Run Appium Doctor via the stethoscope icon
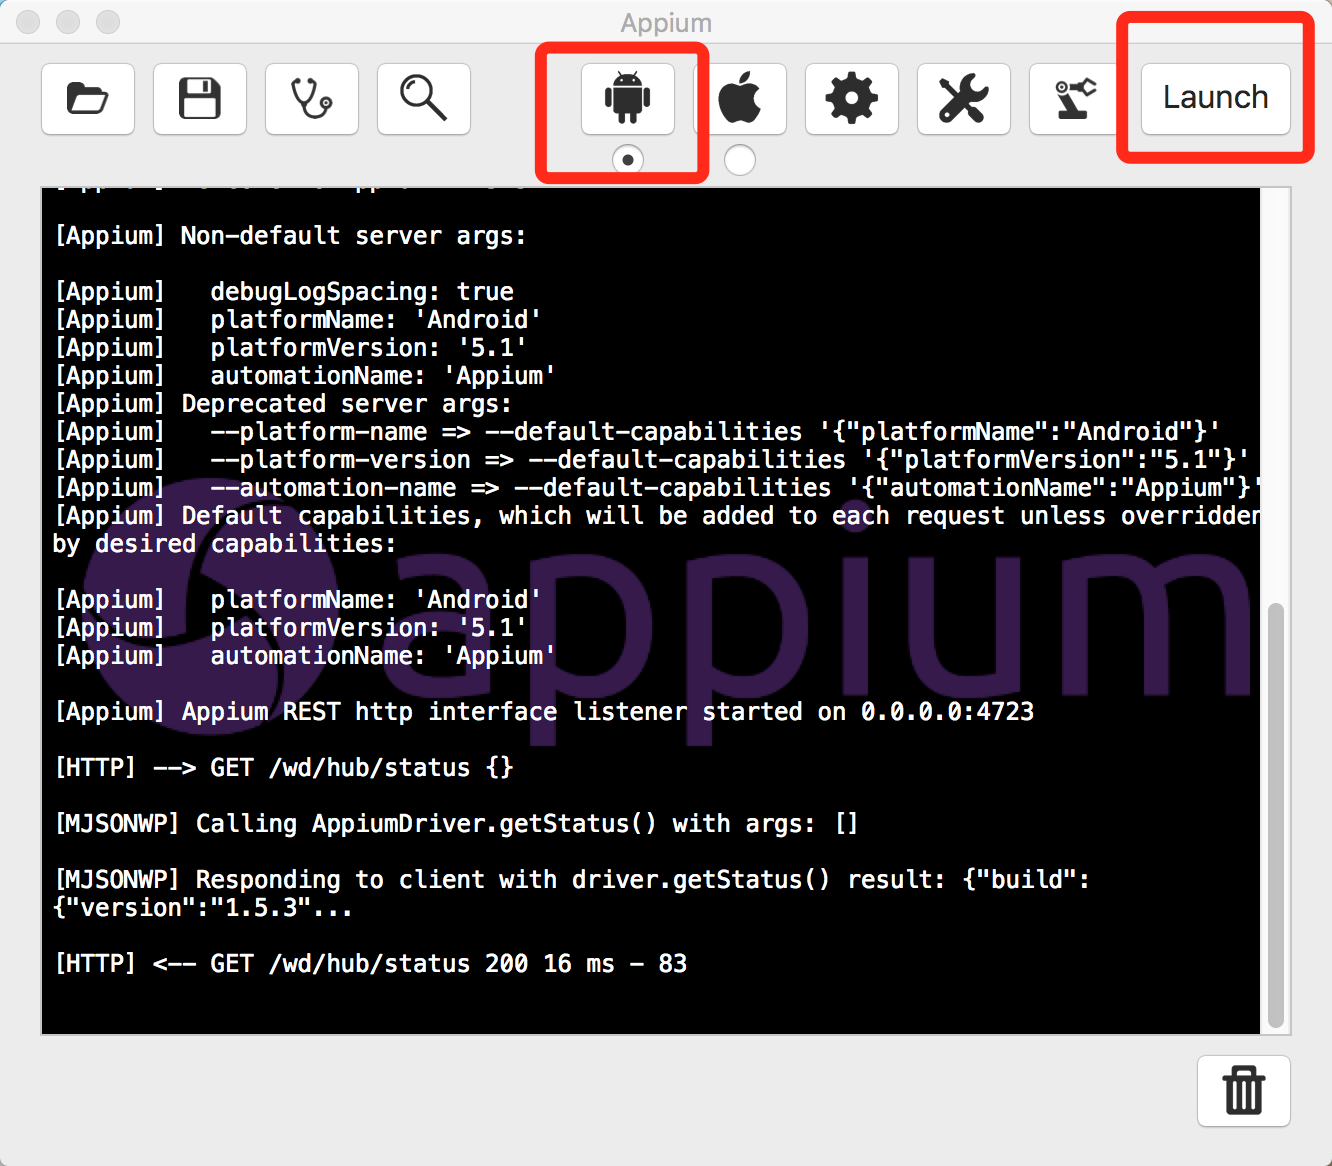Image resolution: width=1332 pixels, height=1166 pixels. 312,99
